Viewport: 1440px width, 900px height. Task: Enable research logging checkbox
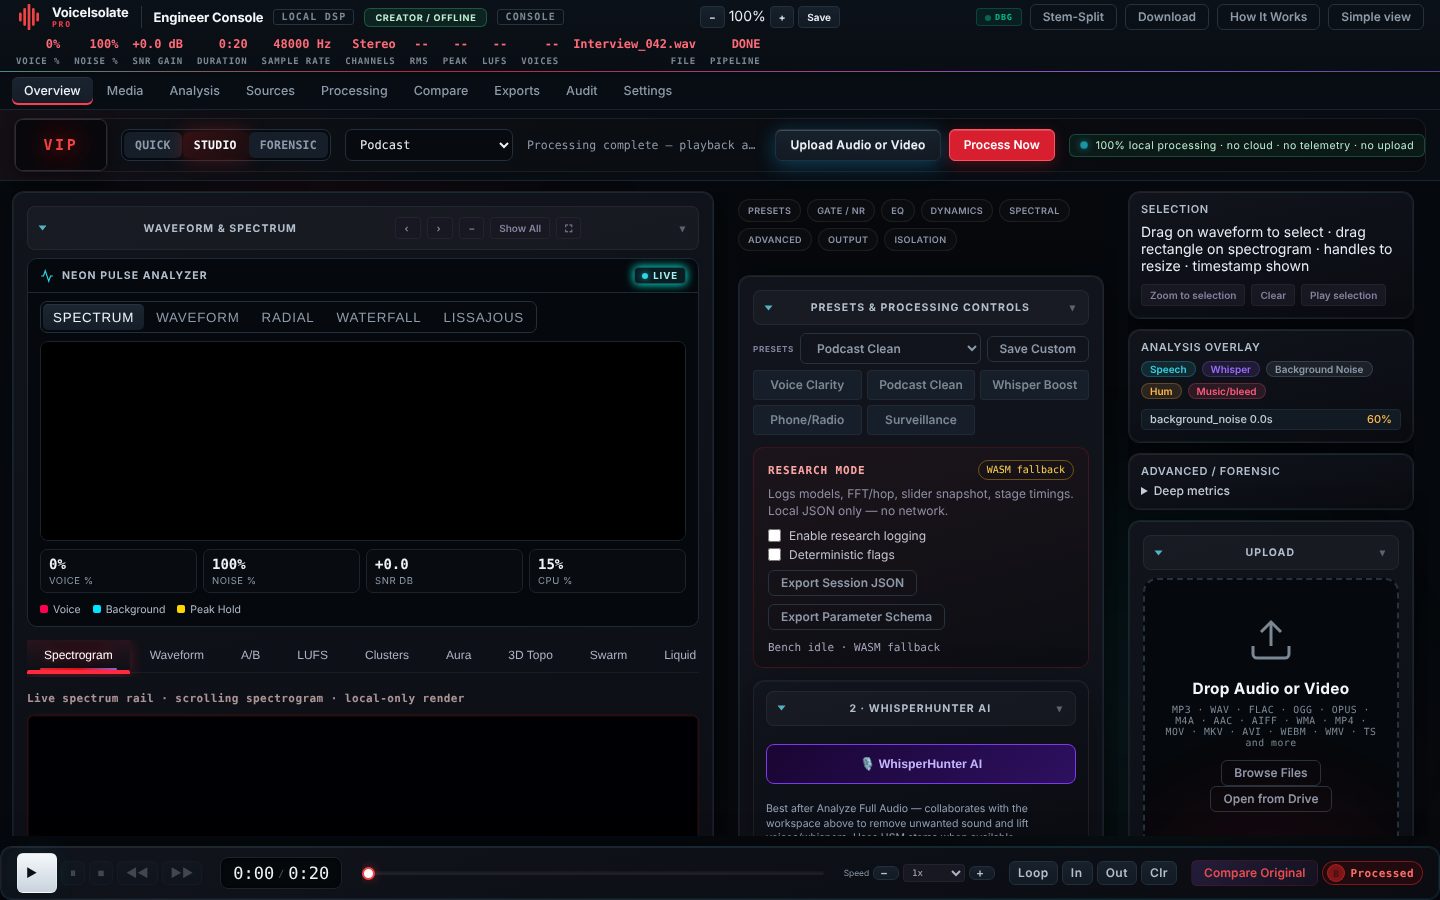click(x=774, y=535)
